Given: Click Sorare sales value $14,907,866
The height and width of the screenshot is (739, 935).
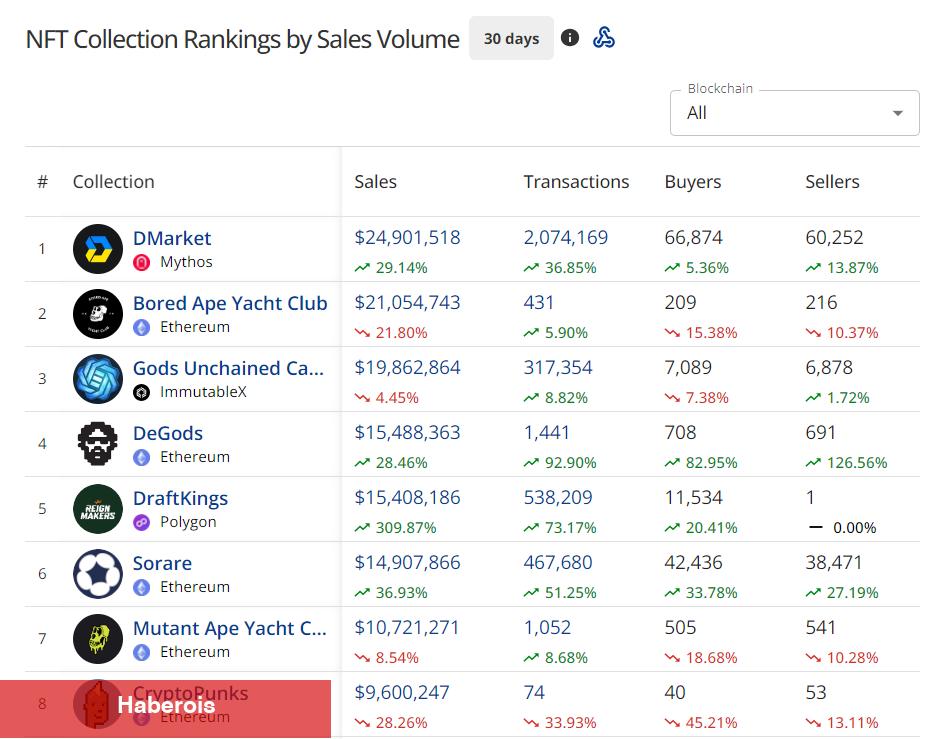Looking at the screenshot, I should (x=407, y=563).
